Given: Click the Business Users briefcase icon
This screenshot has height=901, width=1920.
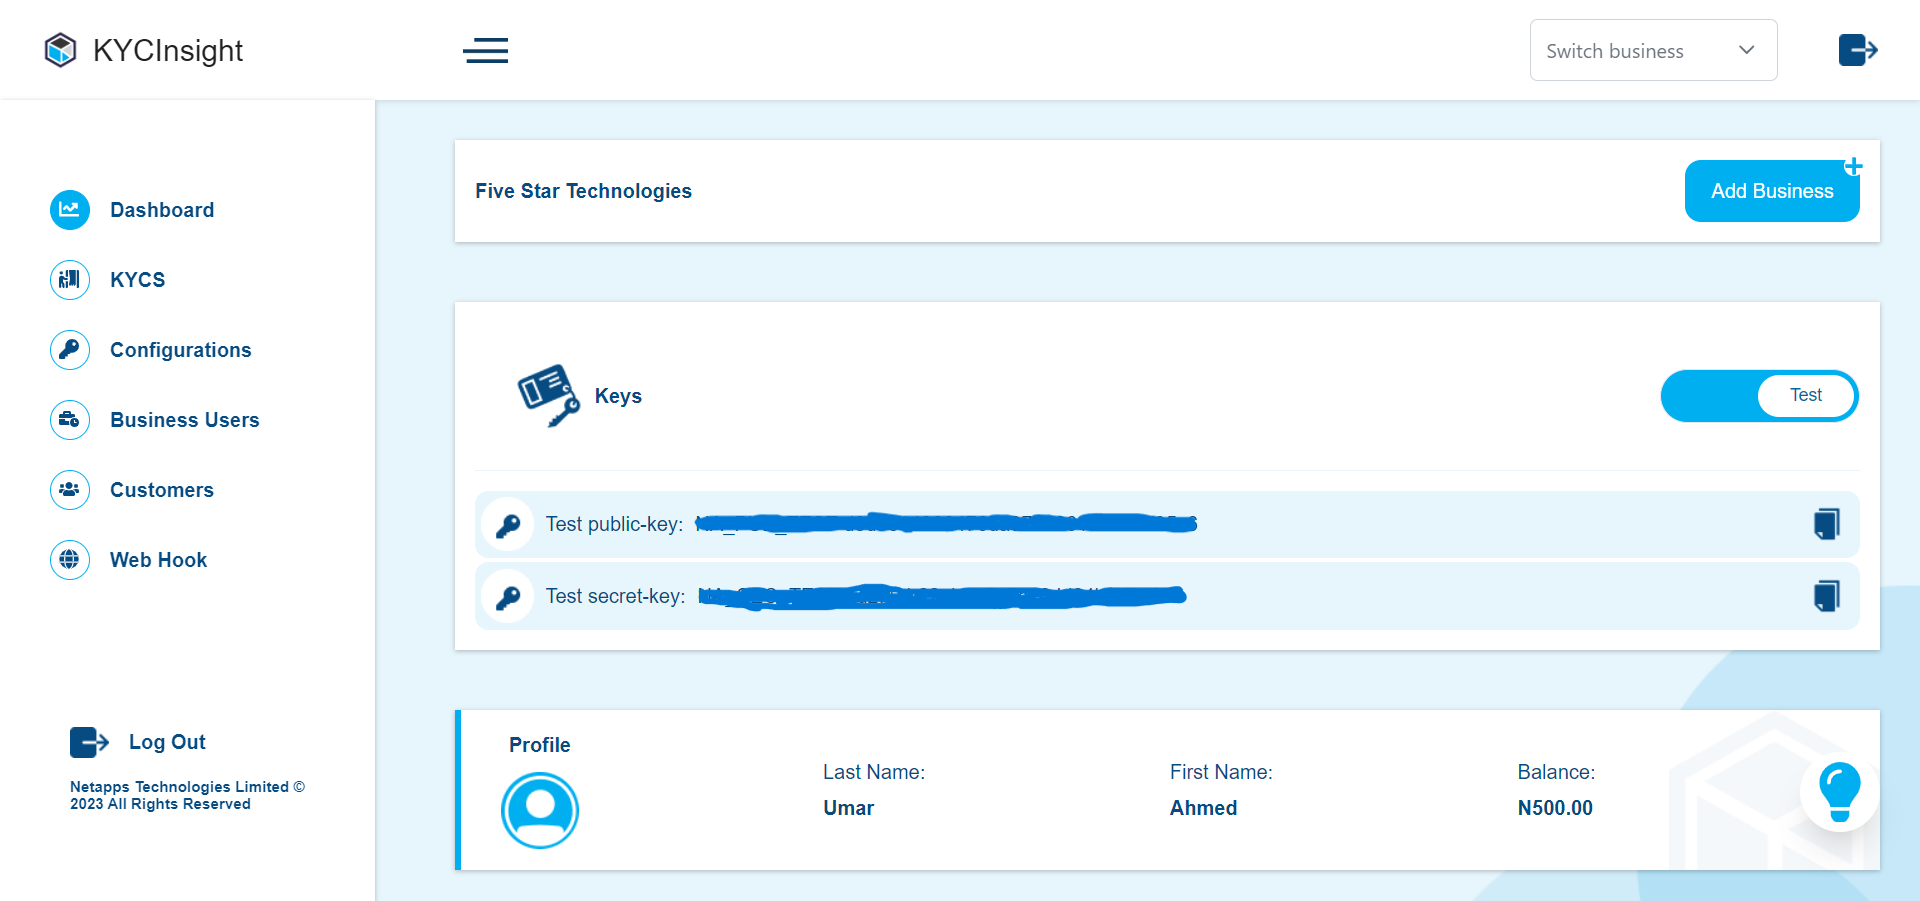Looking at the screenshot, I should click(70, 420).
